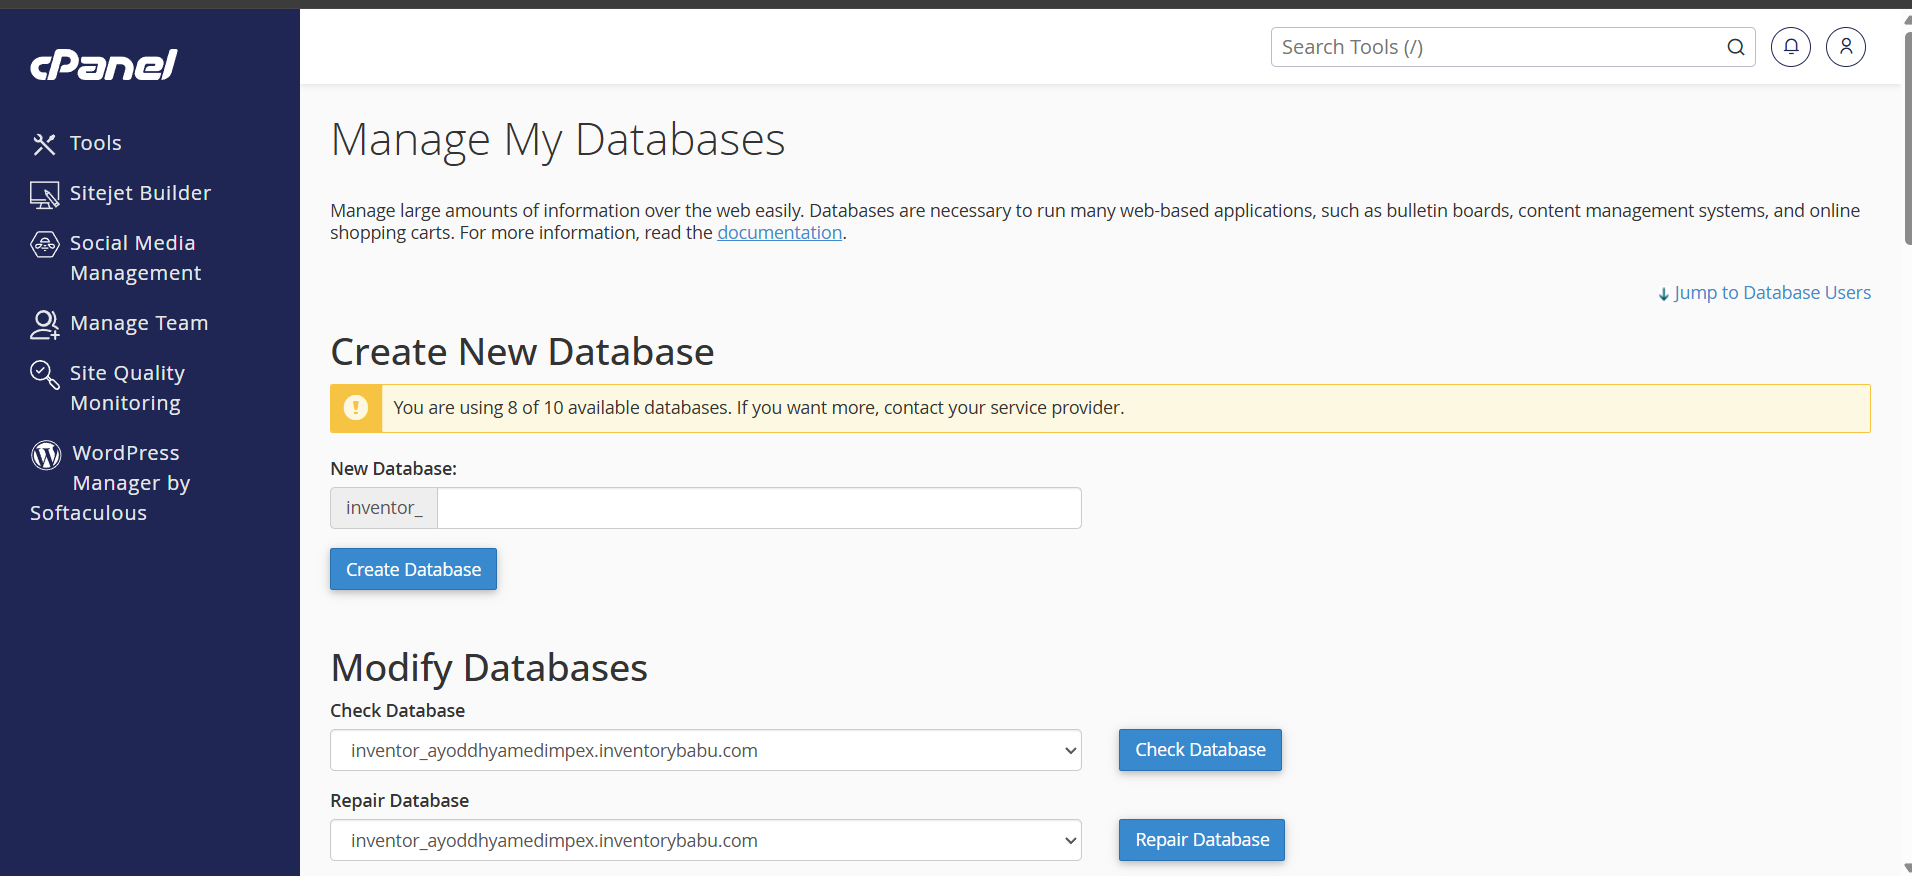Open the notifications bell icon

pyautogui.click(x=1791, y=47)
